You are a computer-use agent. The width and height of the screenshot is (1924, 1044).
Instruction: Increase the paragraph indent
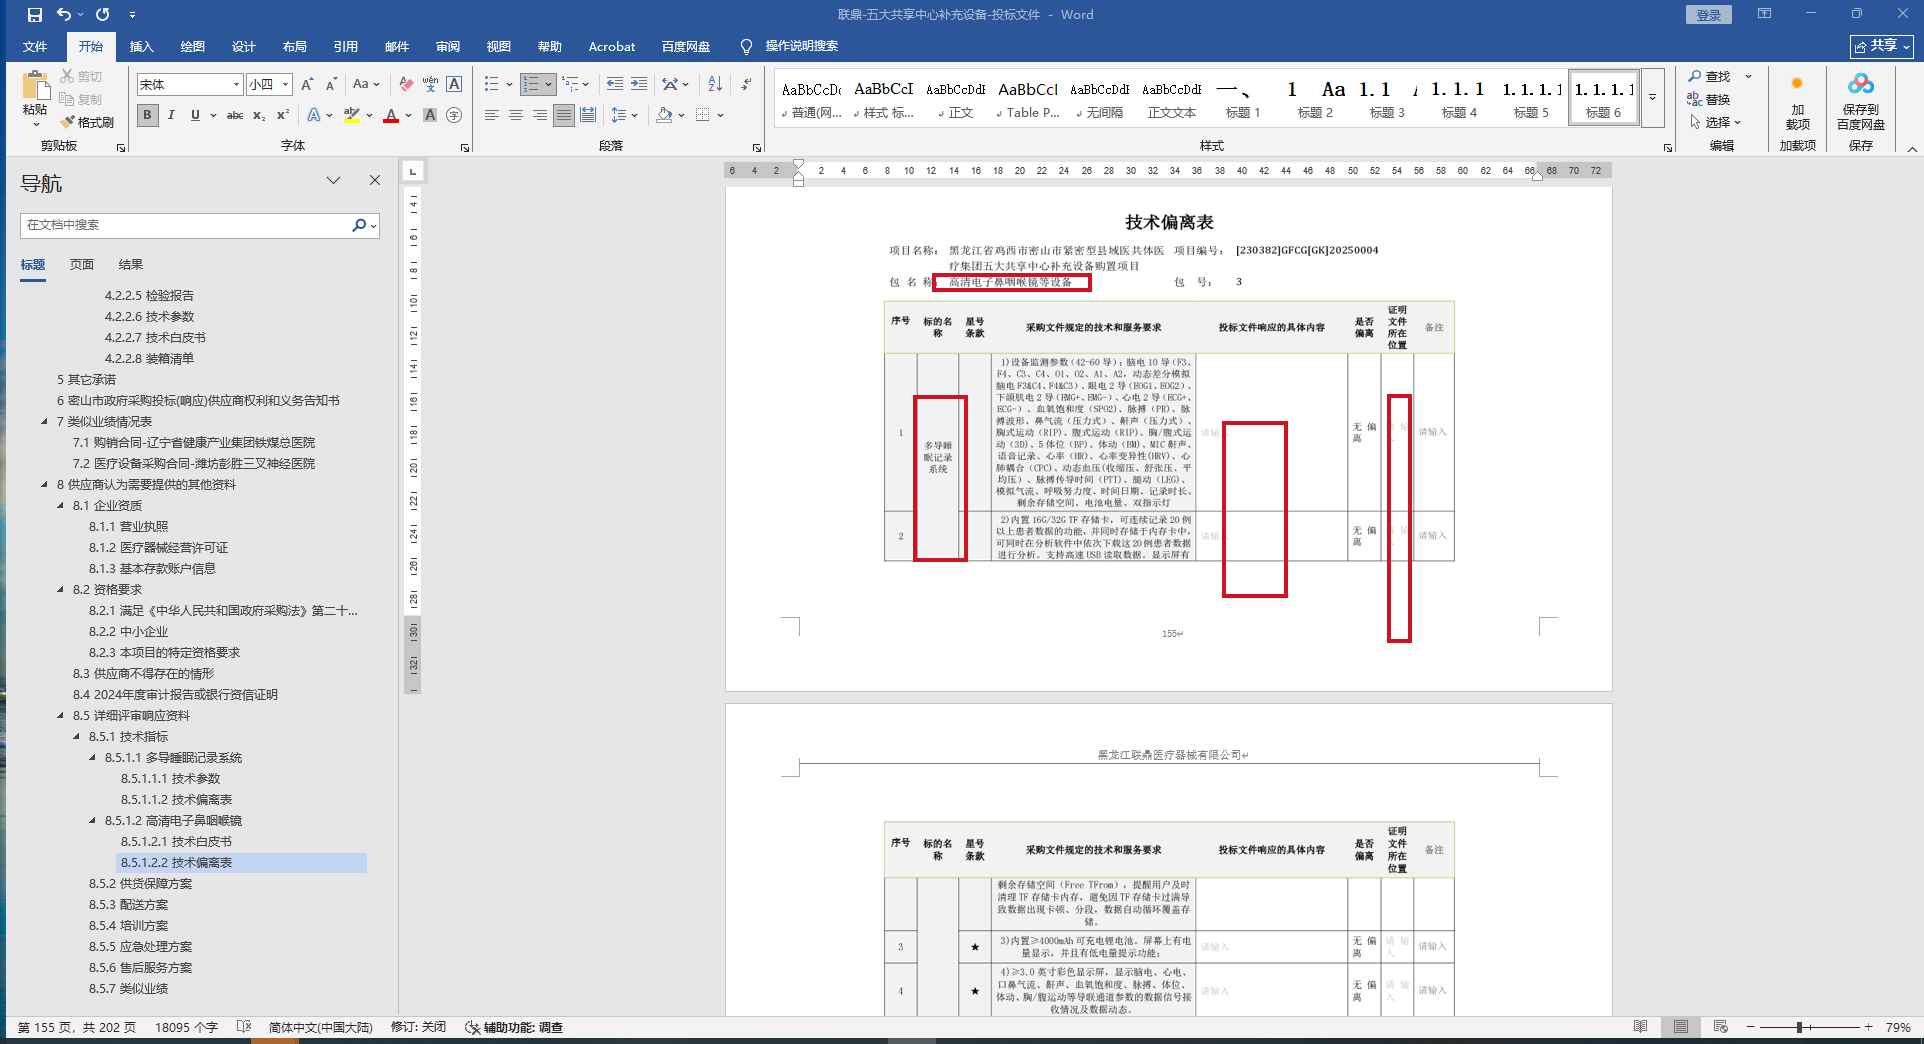tap(639, 84)
